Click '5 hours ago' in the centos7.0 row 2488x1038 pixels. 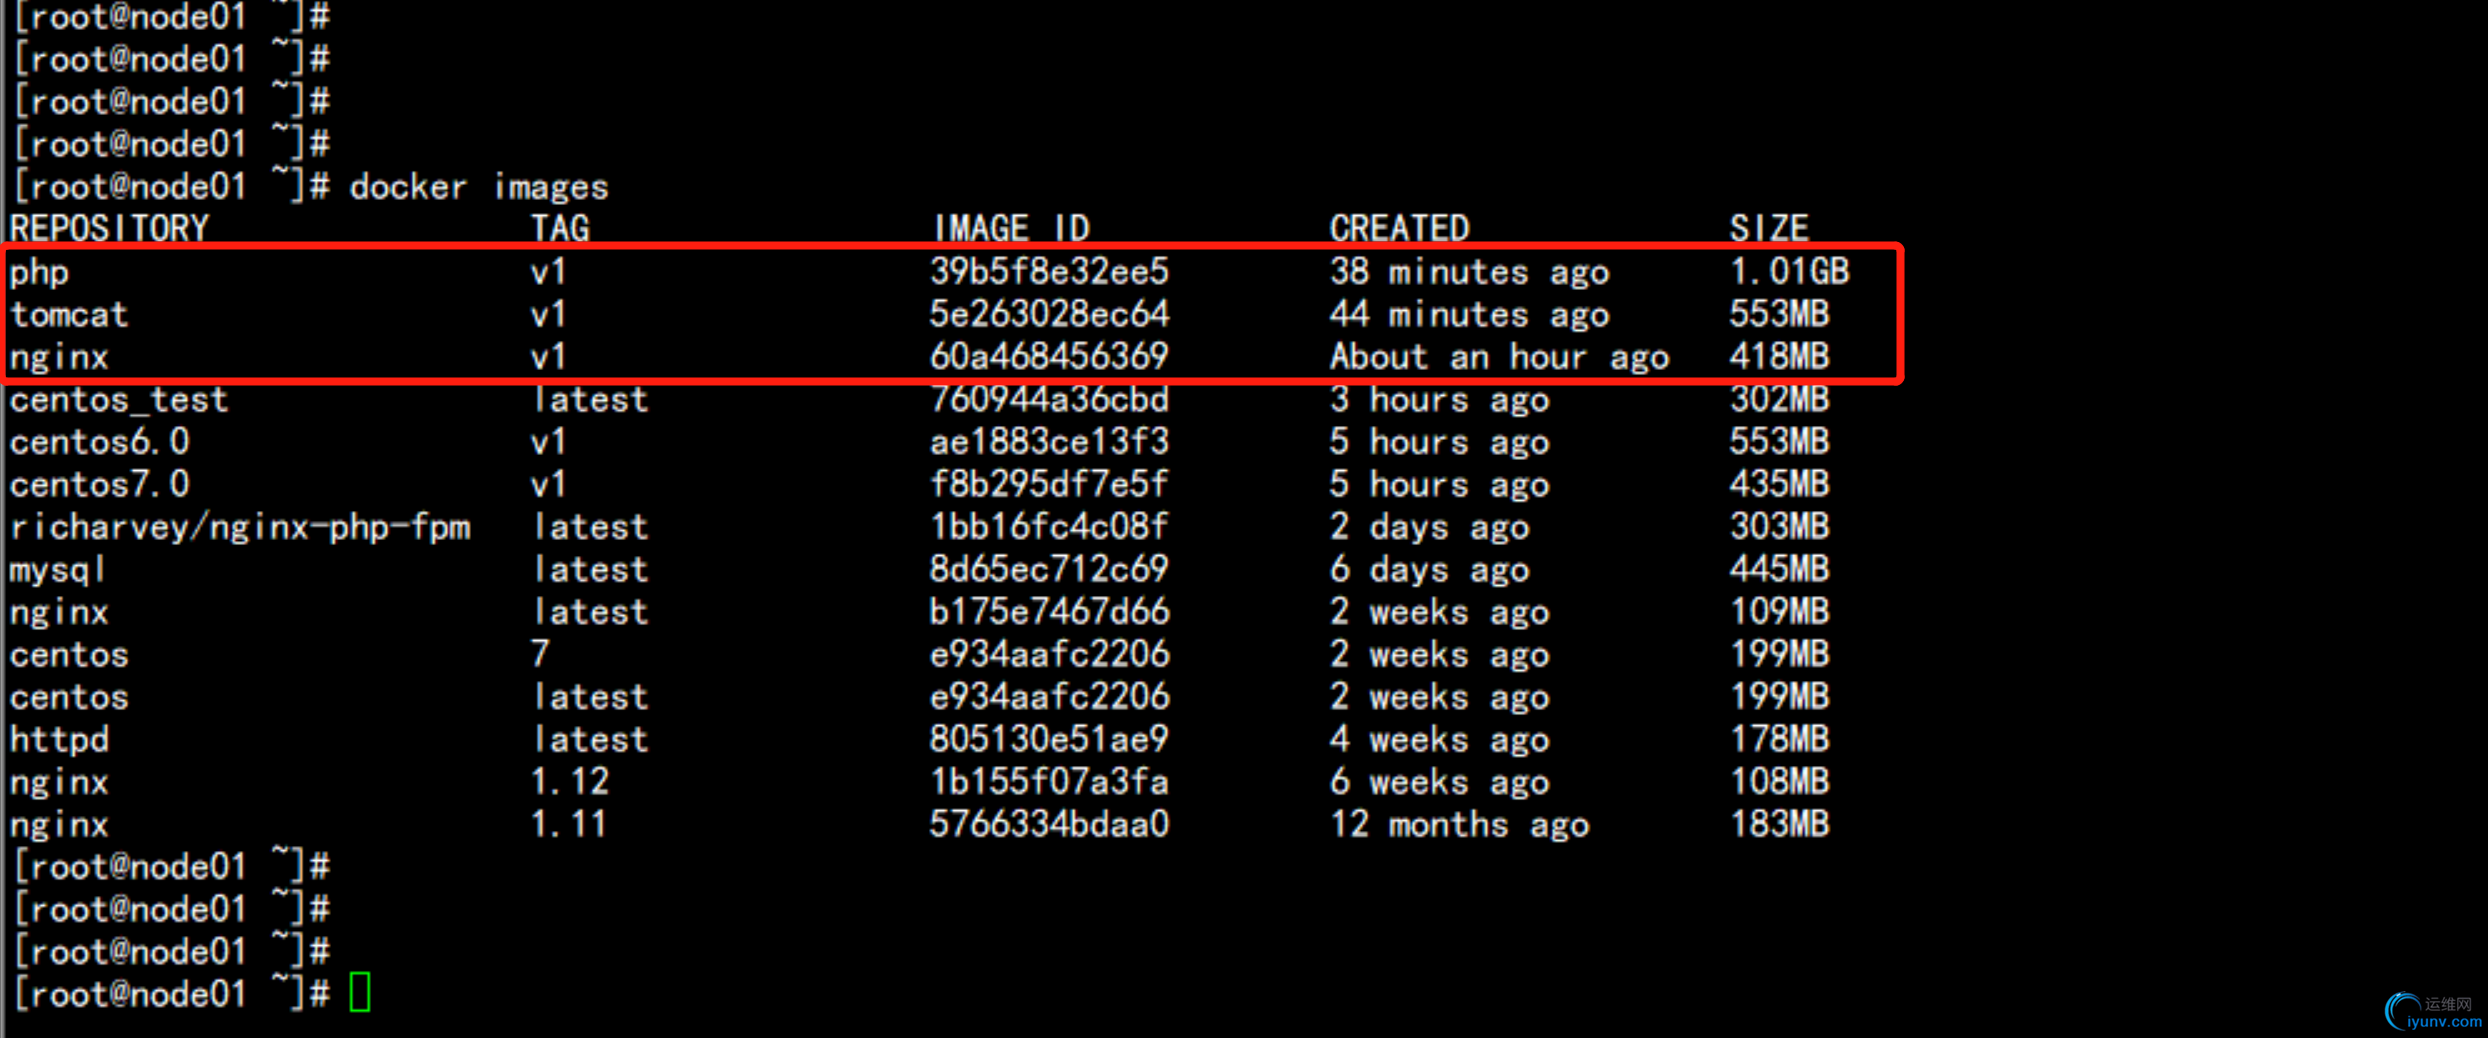(x=1439, y=486)
